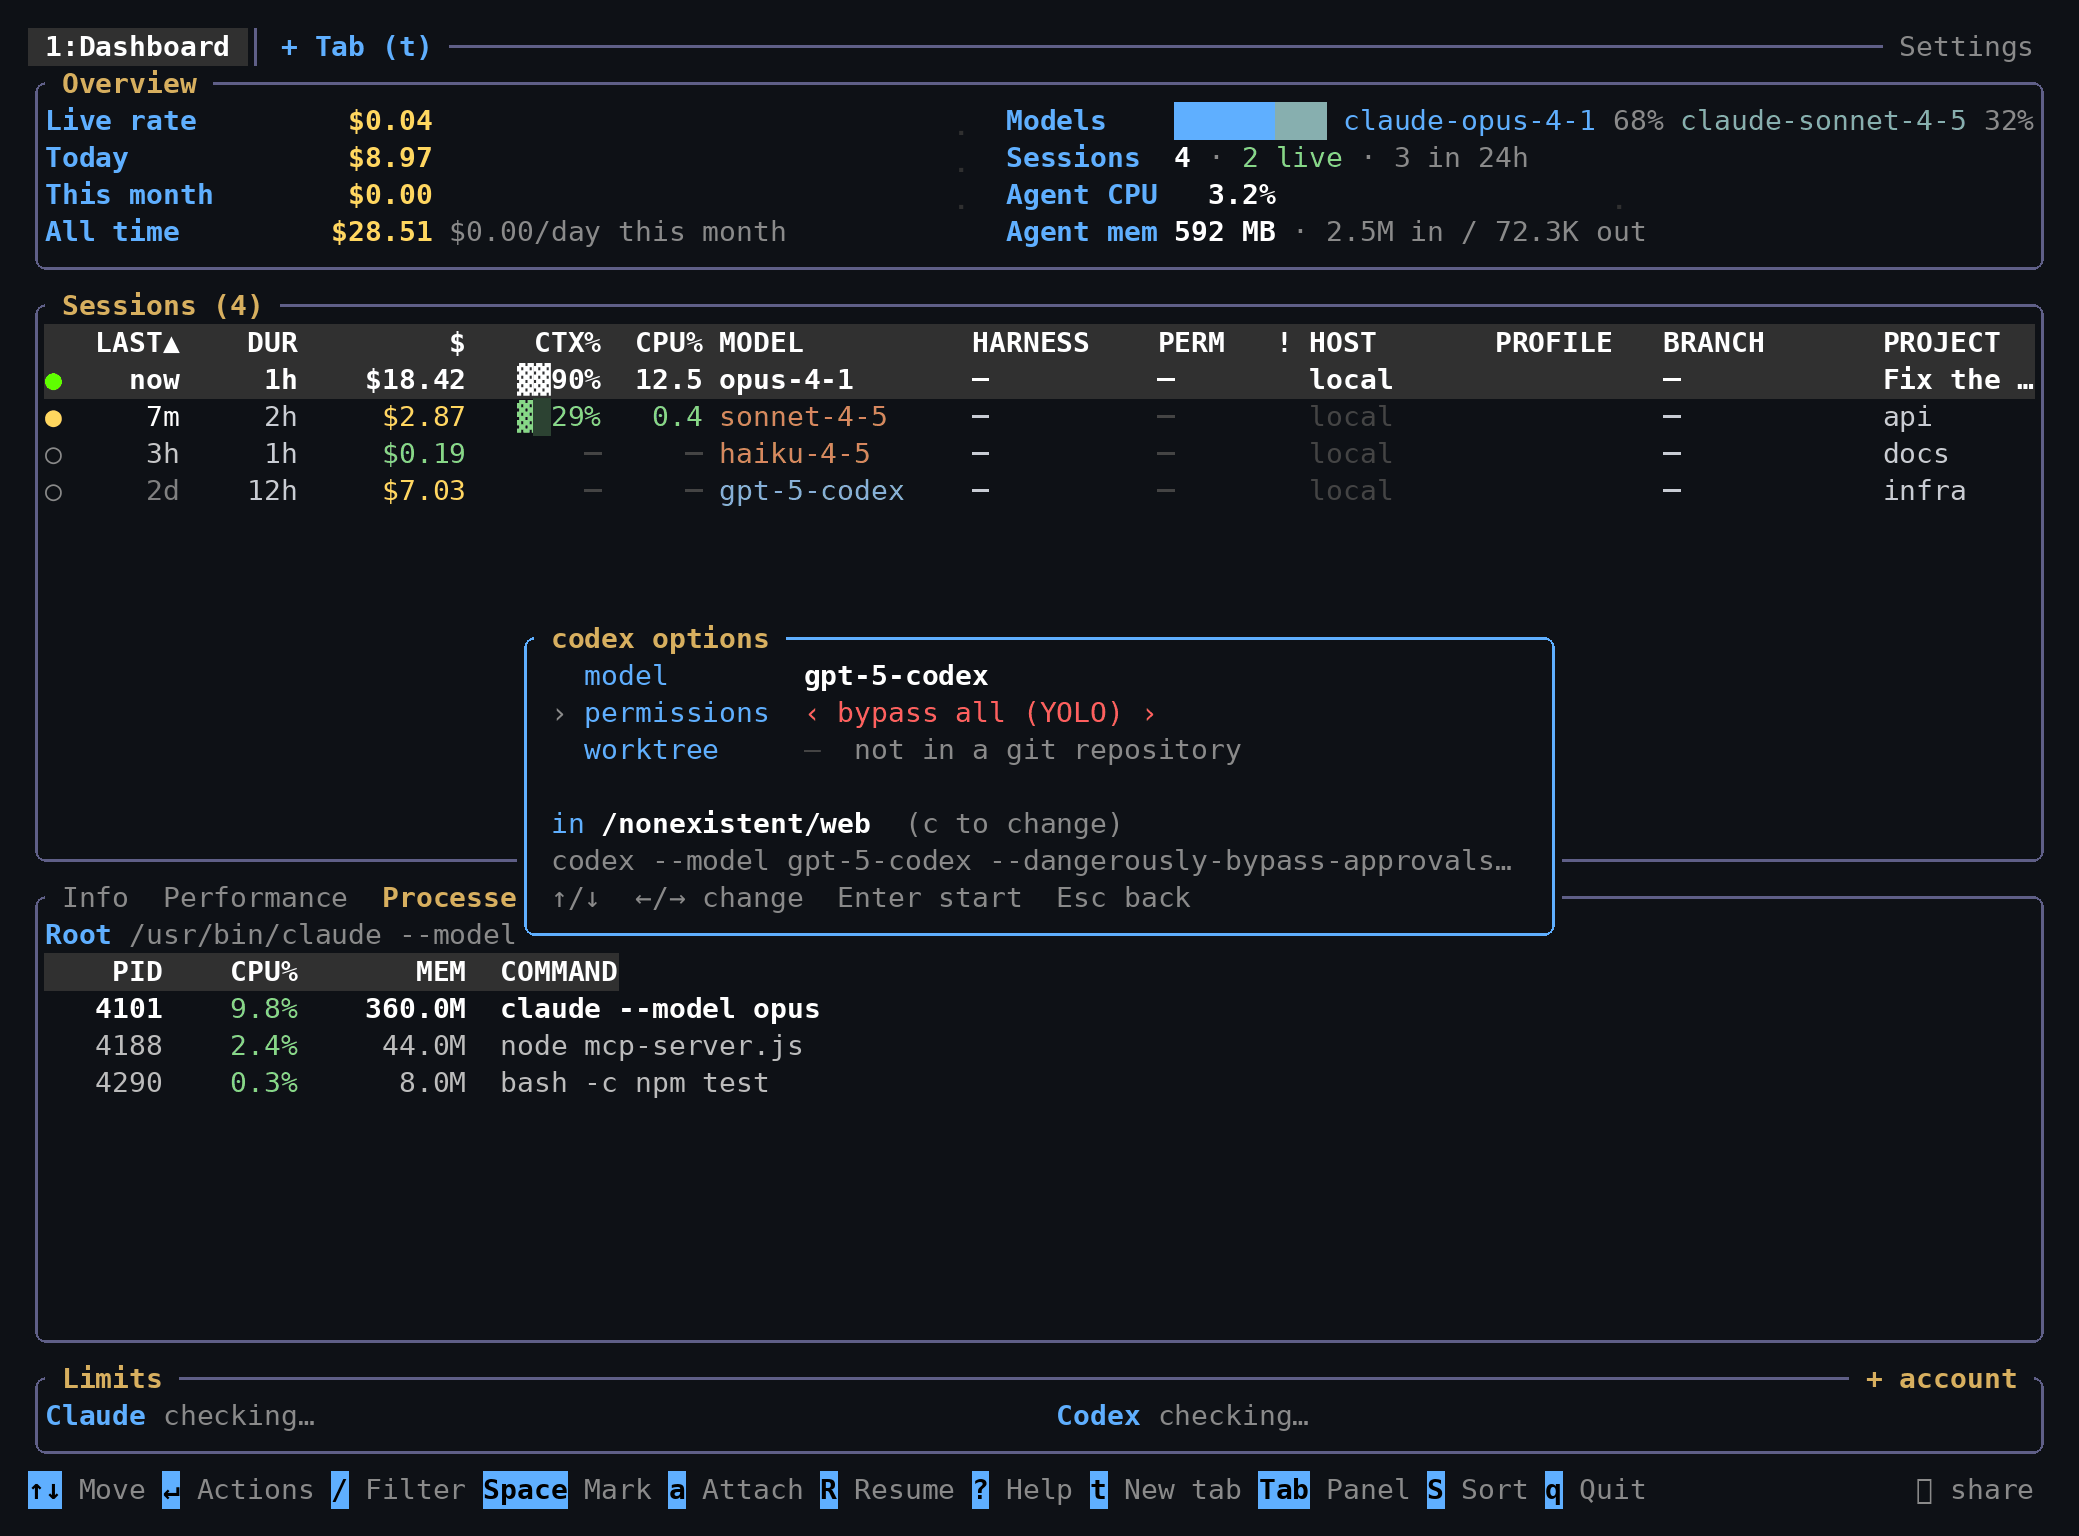Select the permissions option row in codex options

pos(1039,713)
